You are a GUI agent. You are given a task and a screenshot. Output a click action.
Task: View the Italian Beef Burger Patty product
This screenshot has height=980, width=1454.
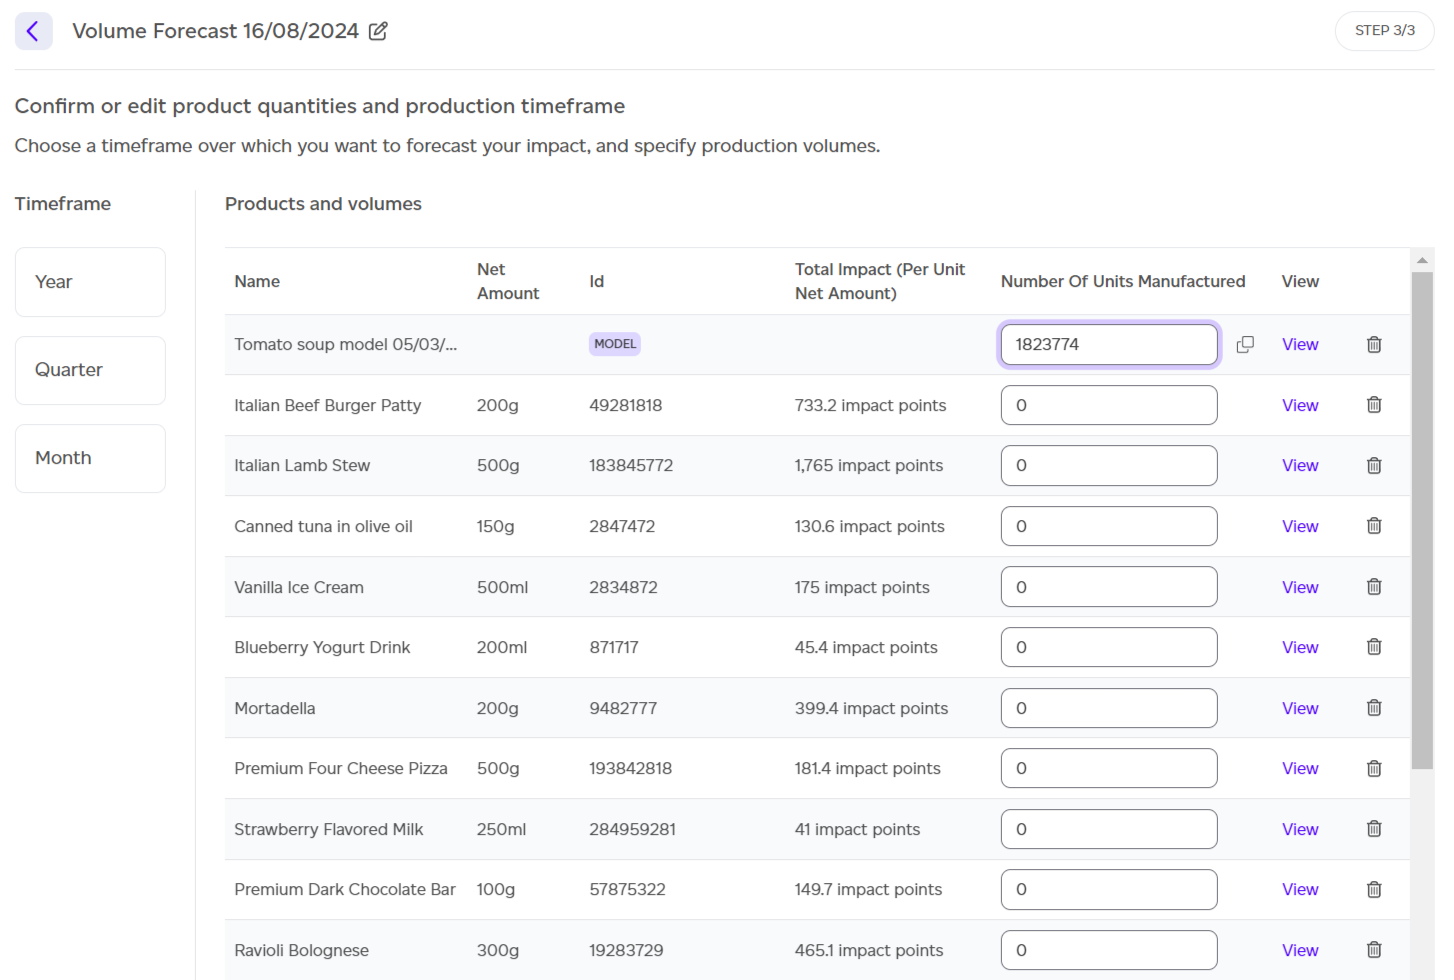pyautogui.click(x=1300, y=405)
